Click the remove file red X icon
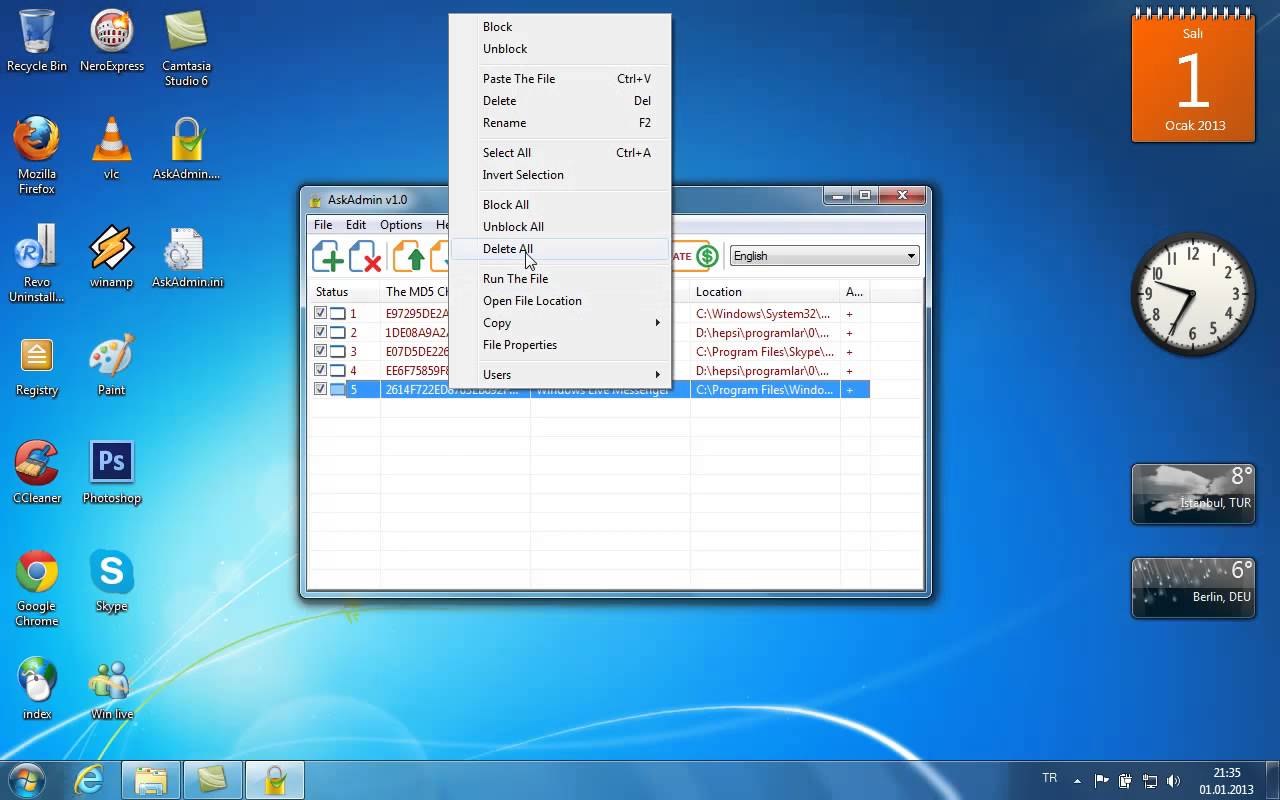 [x=366, y=256]
